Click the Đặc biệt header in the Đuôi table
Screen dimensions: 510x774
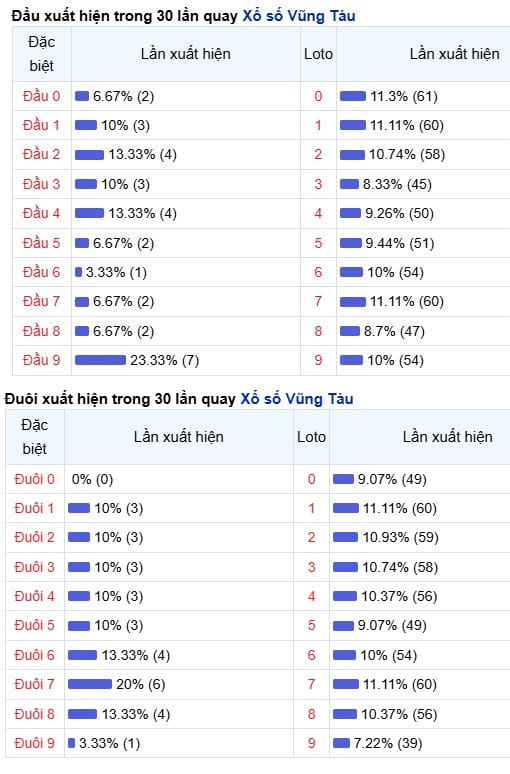tap(35, 437)
